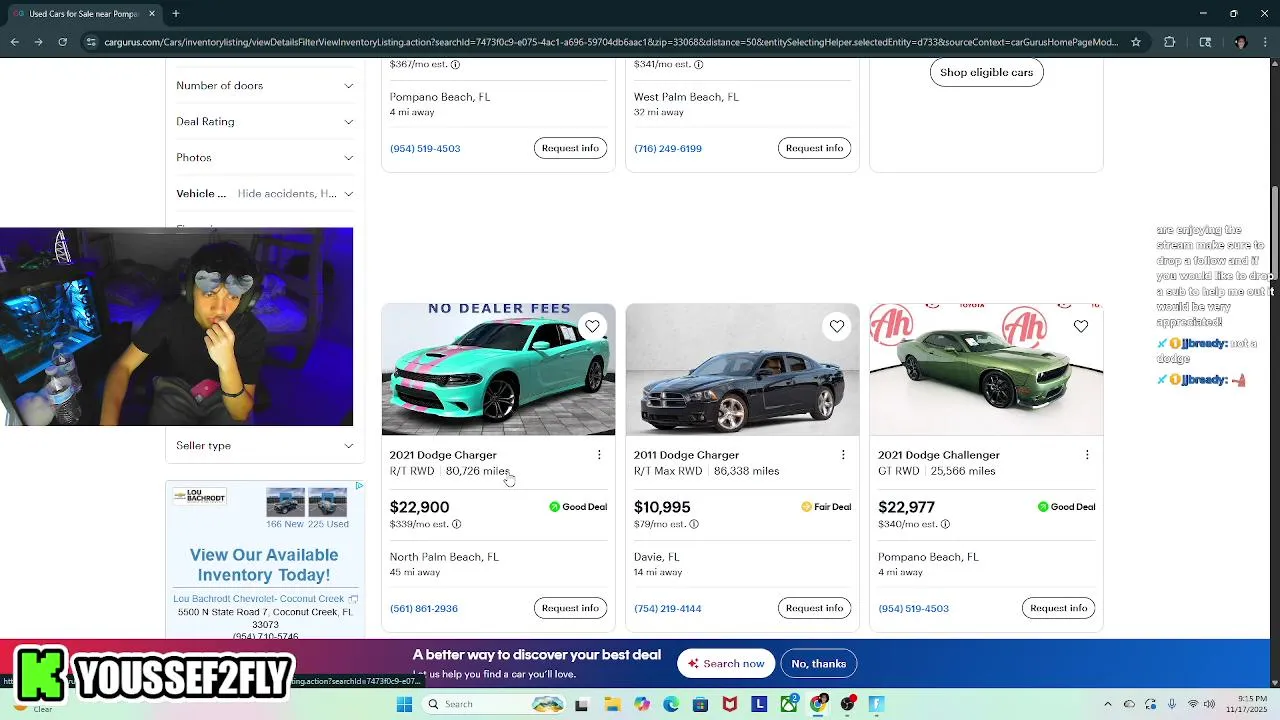This screenshot has width=1280, height=720.
Task: Open Chrome three-dot menu
Action: click(1267, 42)
